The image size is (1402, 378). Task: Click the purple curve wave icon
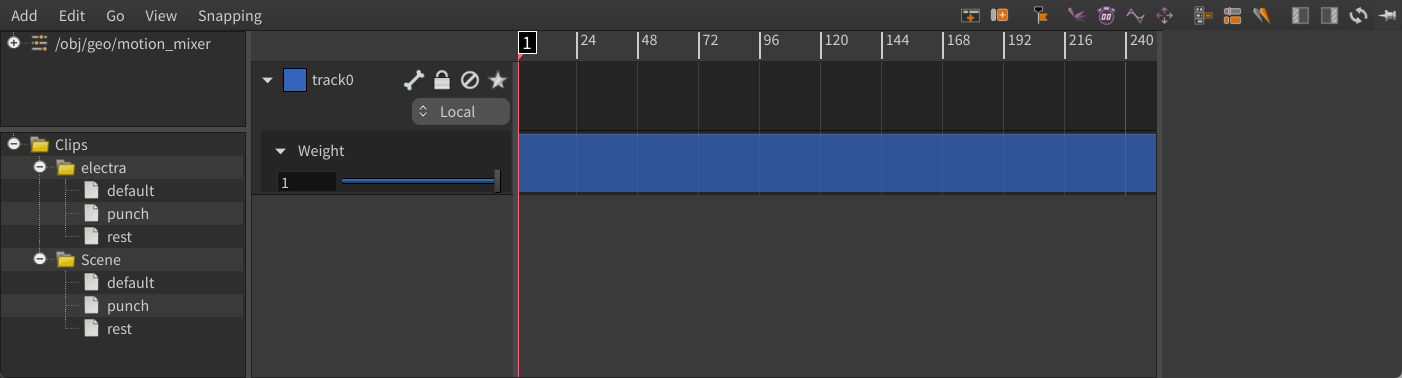(1135, 15)
